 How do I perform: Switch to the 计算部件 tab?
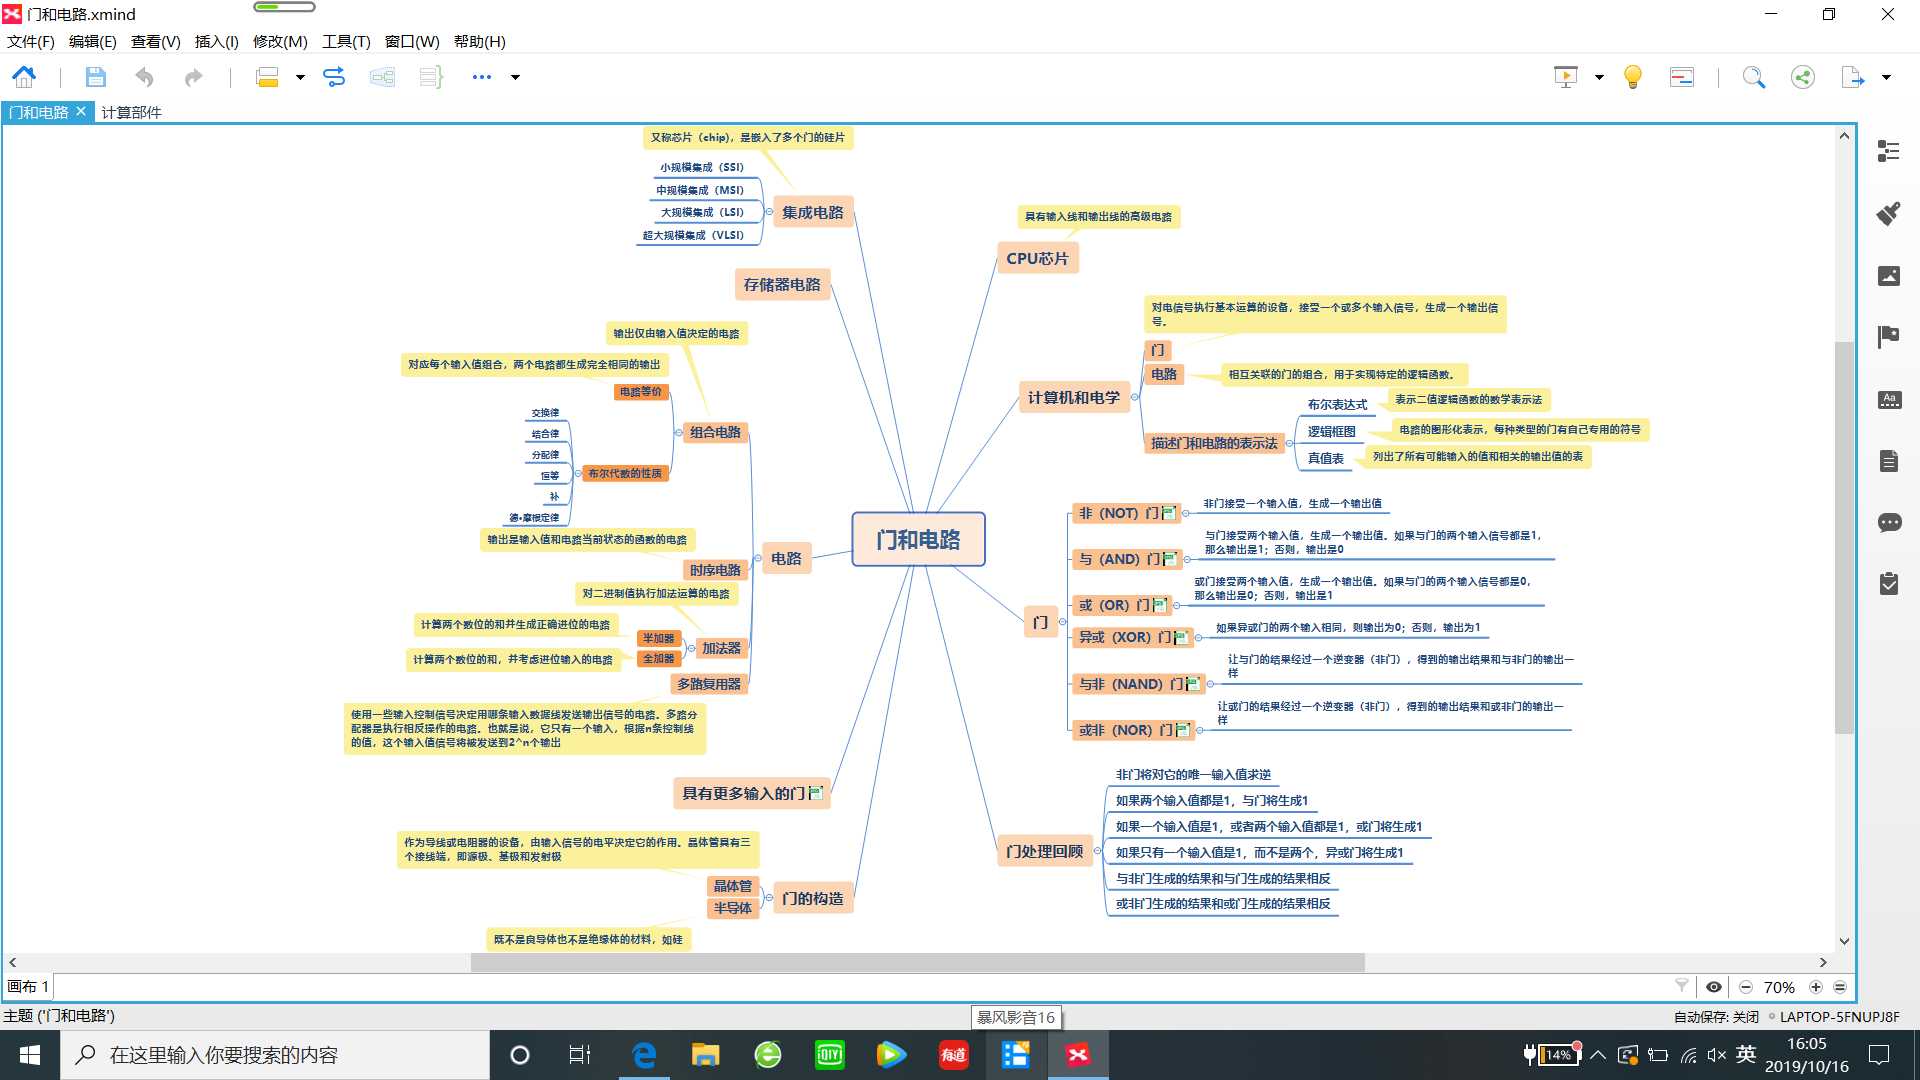pyautogui.click(x=131, y=112)
